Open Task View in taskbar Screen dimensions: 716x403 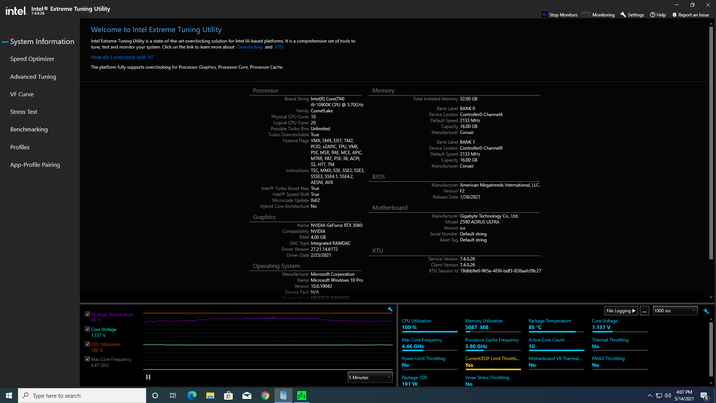[173, 395]
